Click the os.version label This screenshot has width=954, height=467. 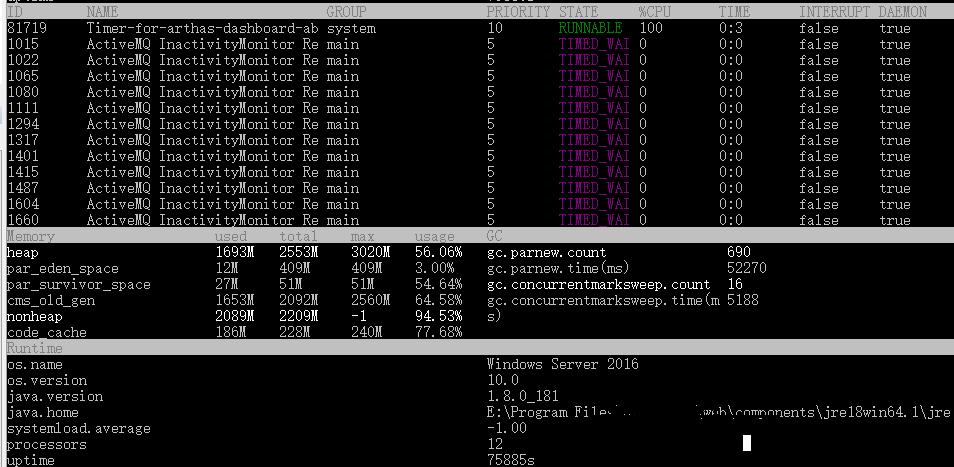point(47,381)
